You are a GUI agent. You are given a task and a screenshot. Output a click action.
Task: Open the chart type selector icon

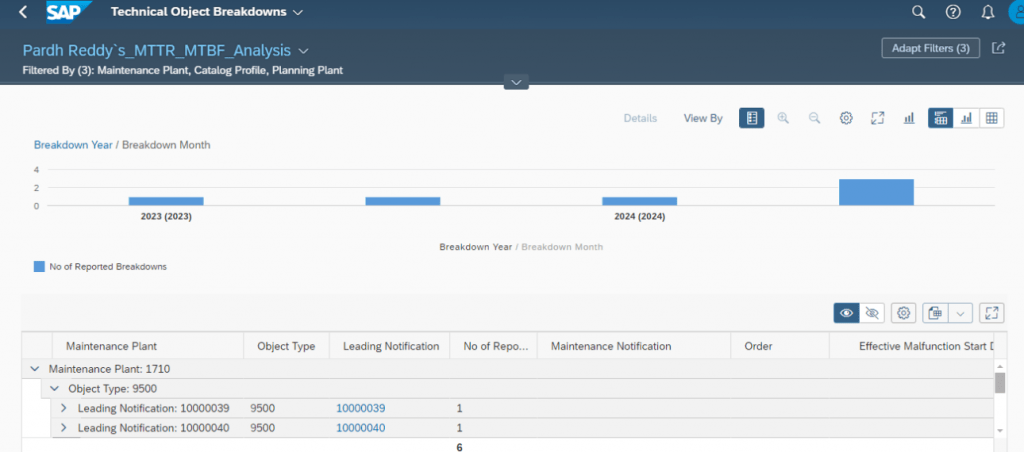[908, 118]
